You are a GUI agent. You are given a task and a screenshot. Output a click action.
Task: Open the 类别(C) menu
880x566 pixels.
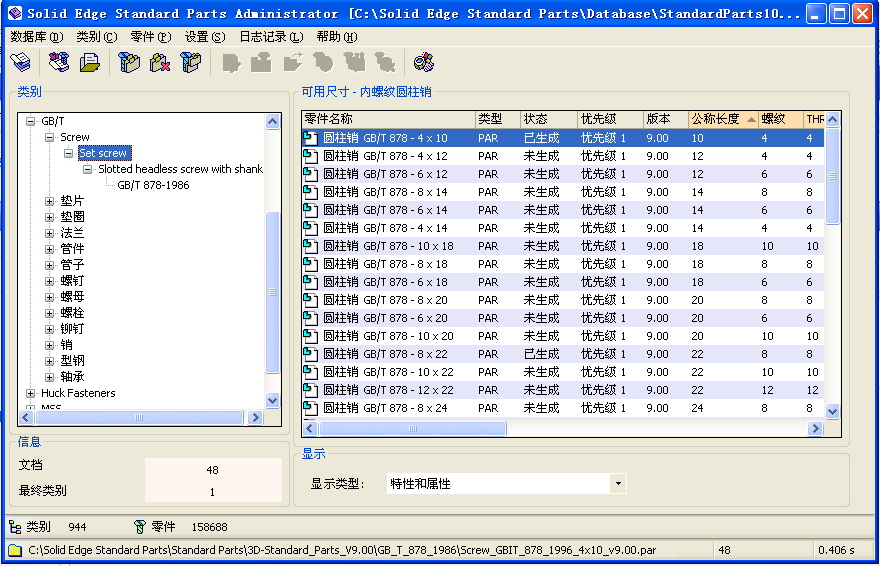click(97, 37)
